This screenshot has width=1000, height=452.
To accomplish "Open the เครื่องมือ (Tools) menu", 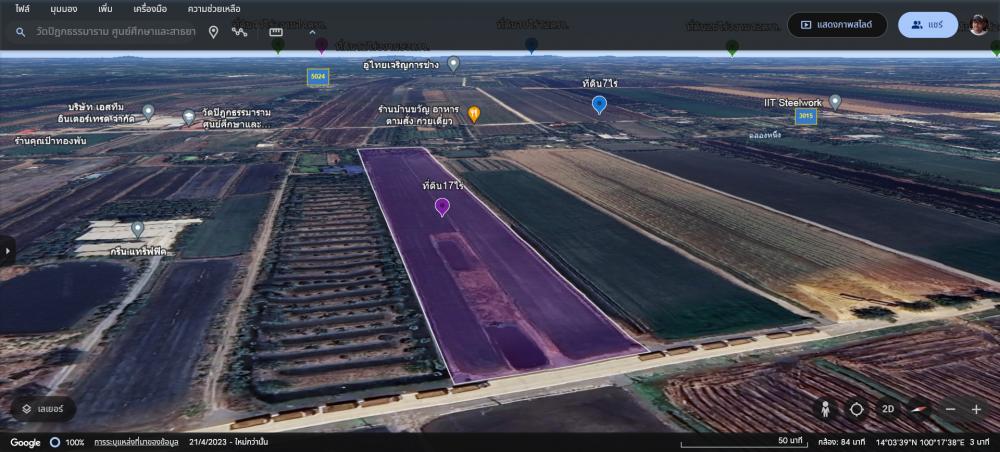I will [150, 9].
